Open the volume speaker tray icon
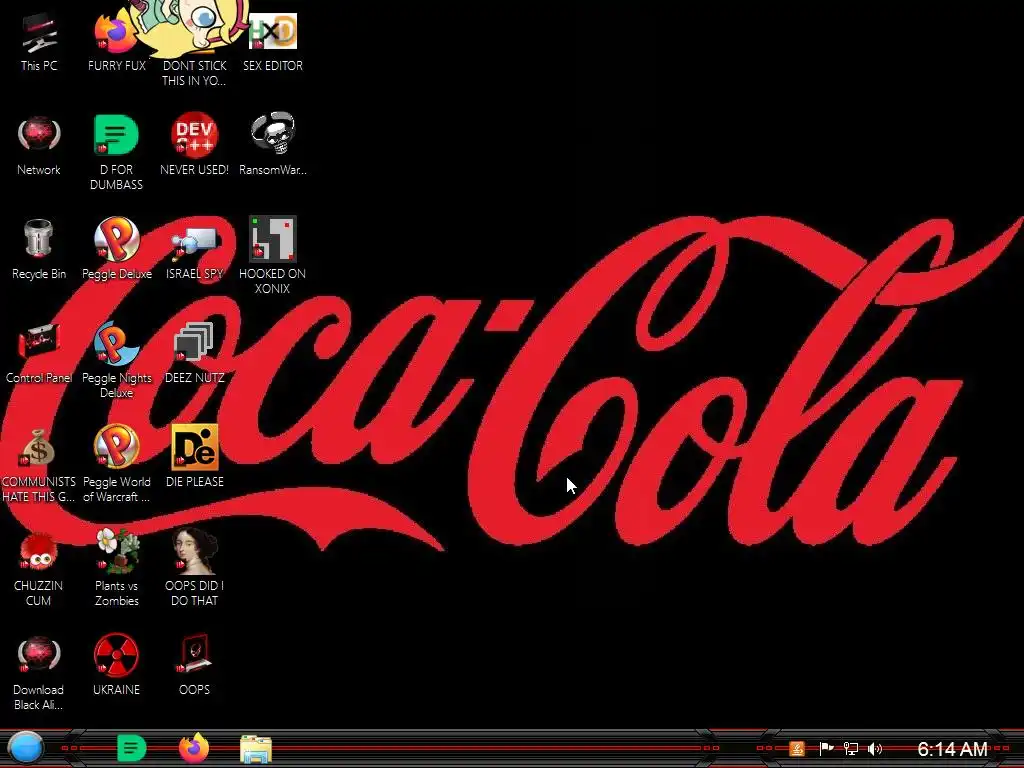Viewport: 1024px width, 768px height. 875,748
